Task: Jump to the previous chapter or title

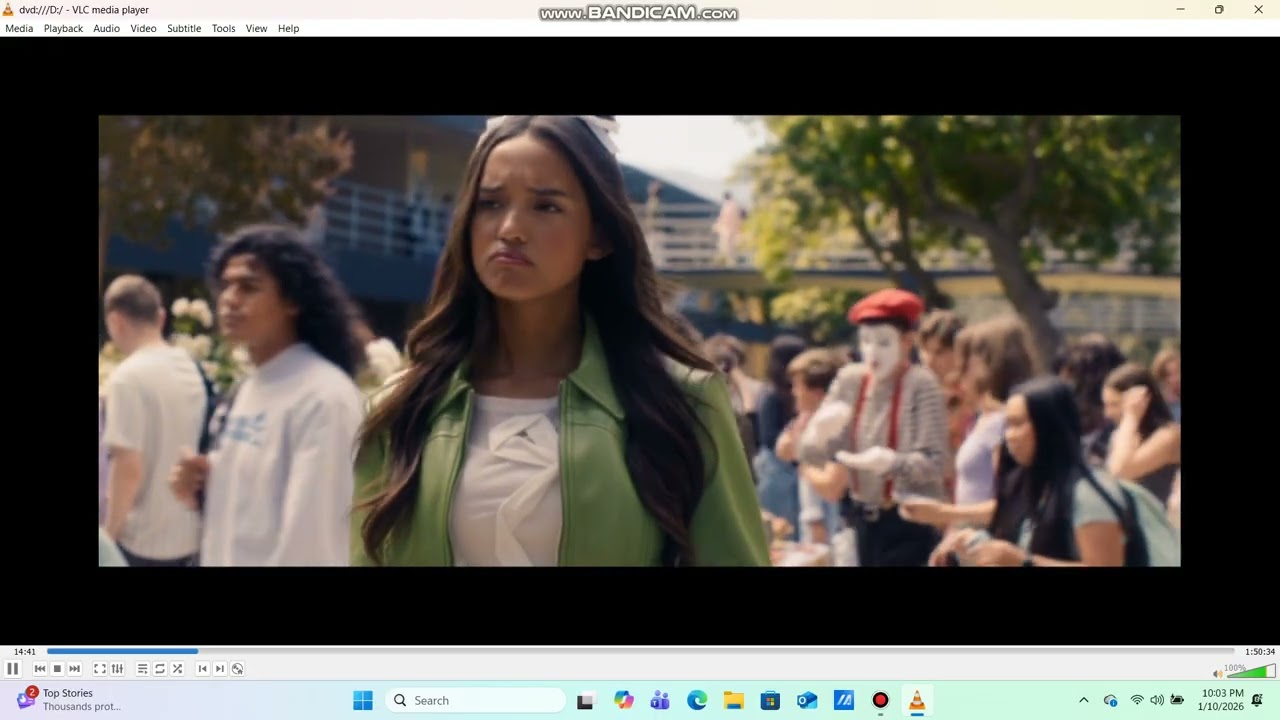Action: coord(40,669)
